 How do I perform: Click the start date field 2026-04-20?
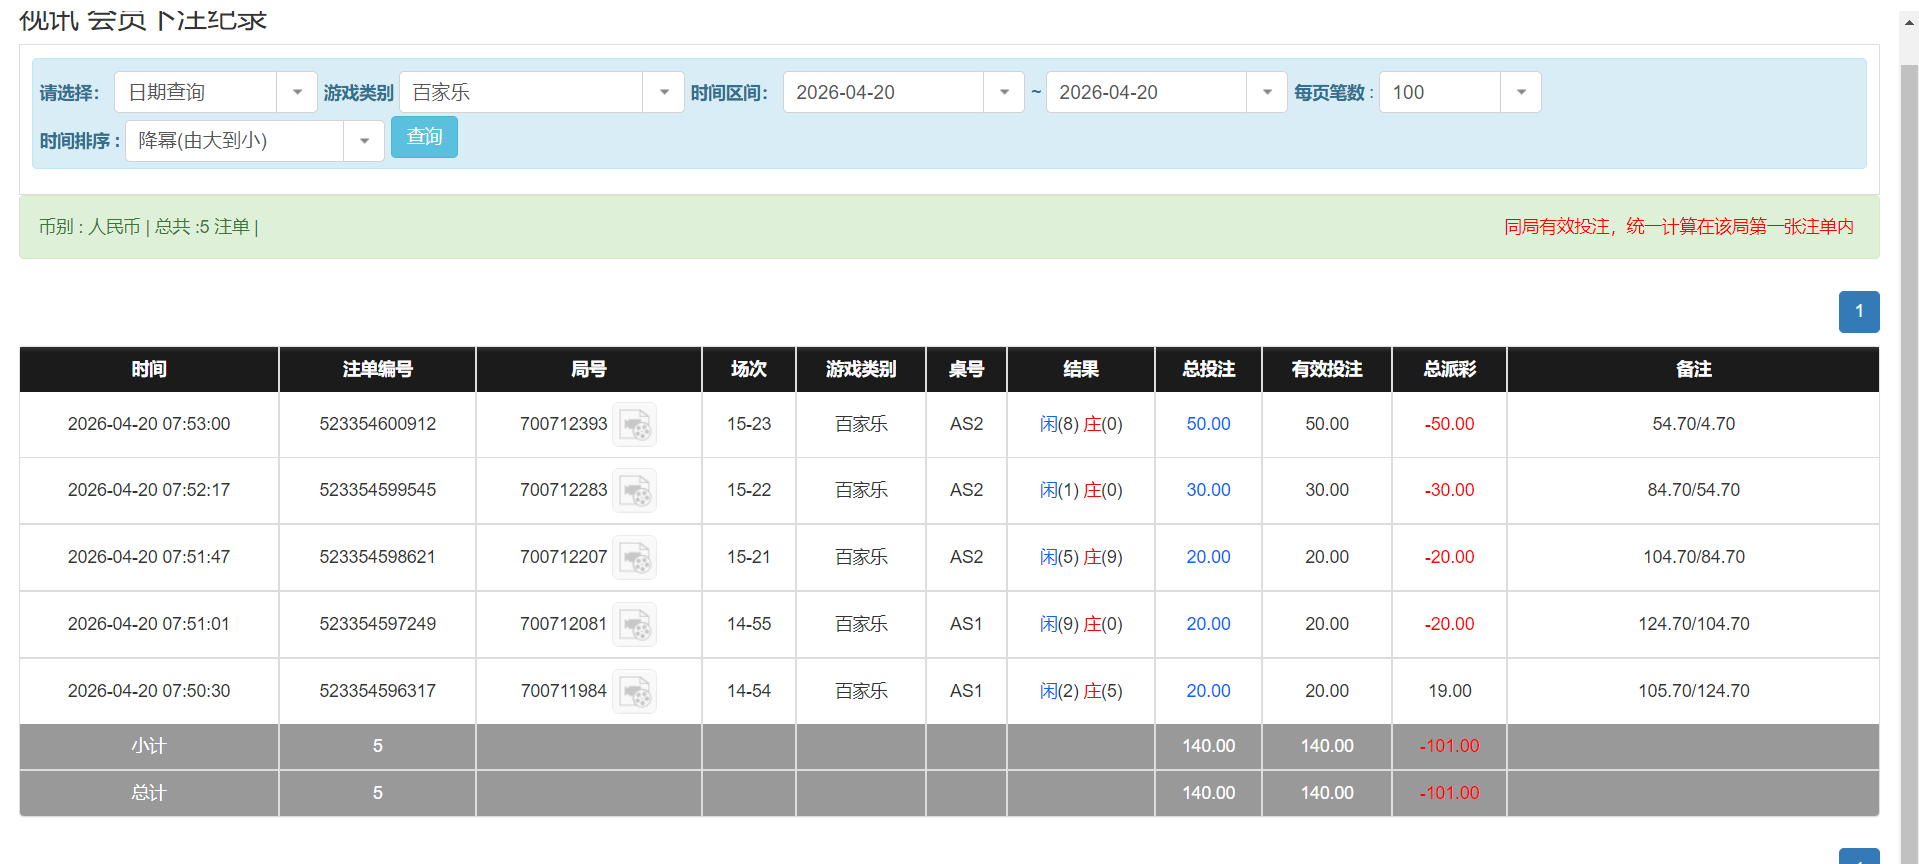[x=884, y=92]
